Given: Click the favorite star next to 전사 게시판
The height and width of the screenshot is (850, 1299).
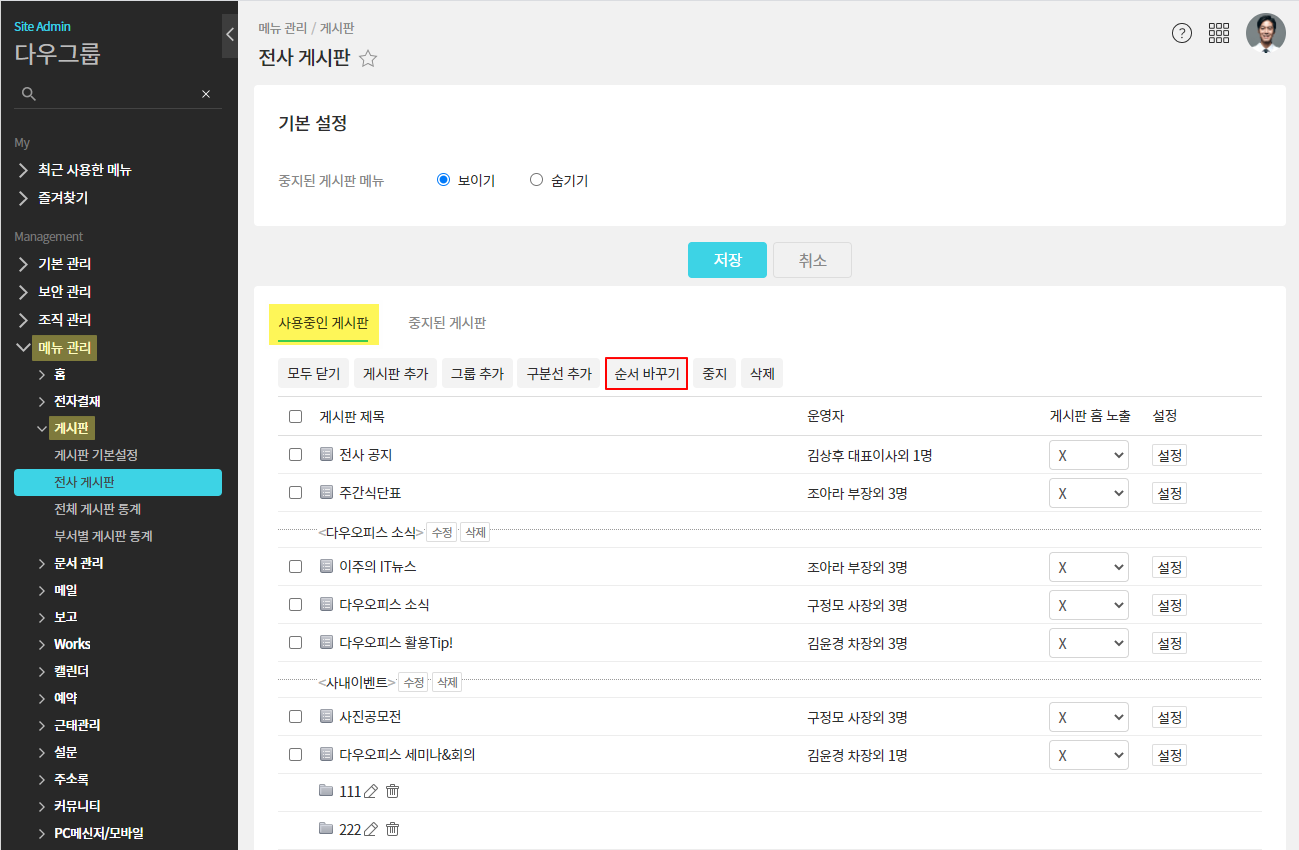Looking at the screenshot, I should [x=368, y=59].
